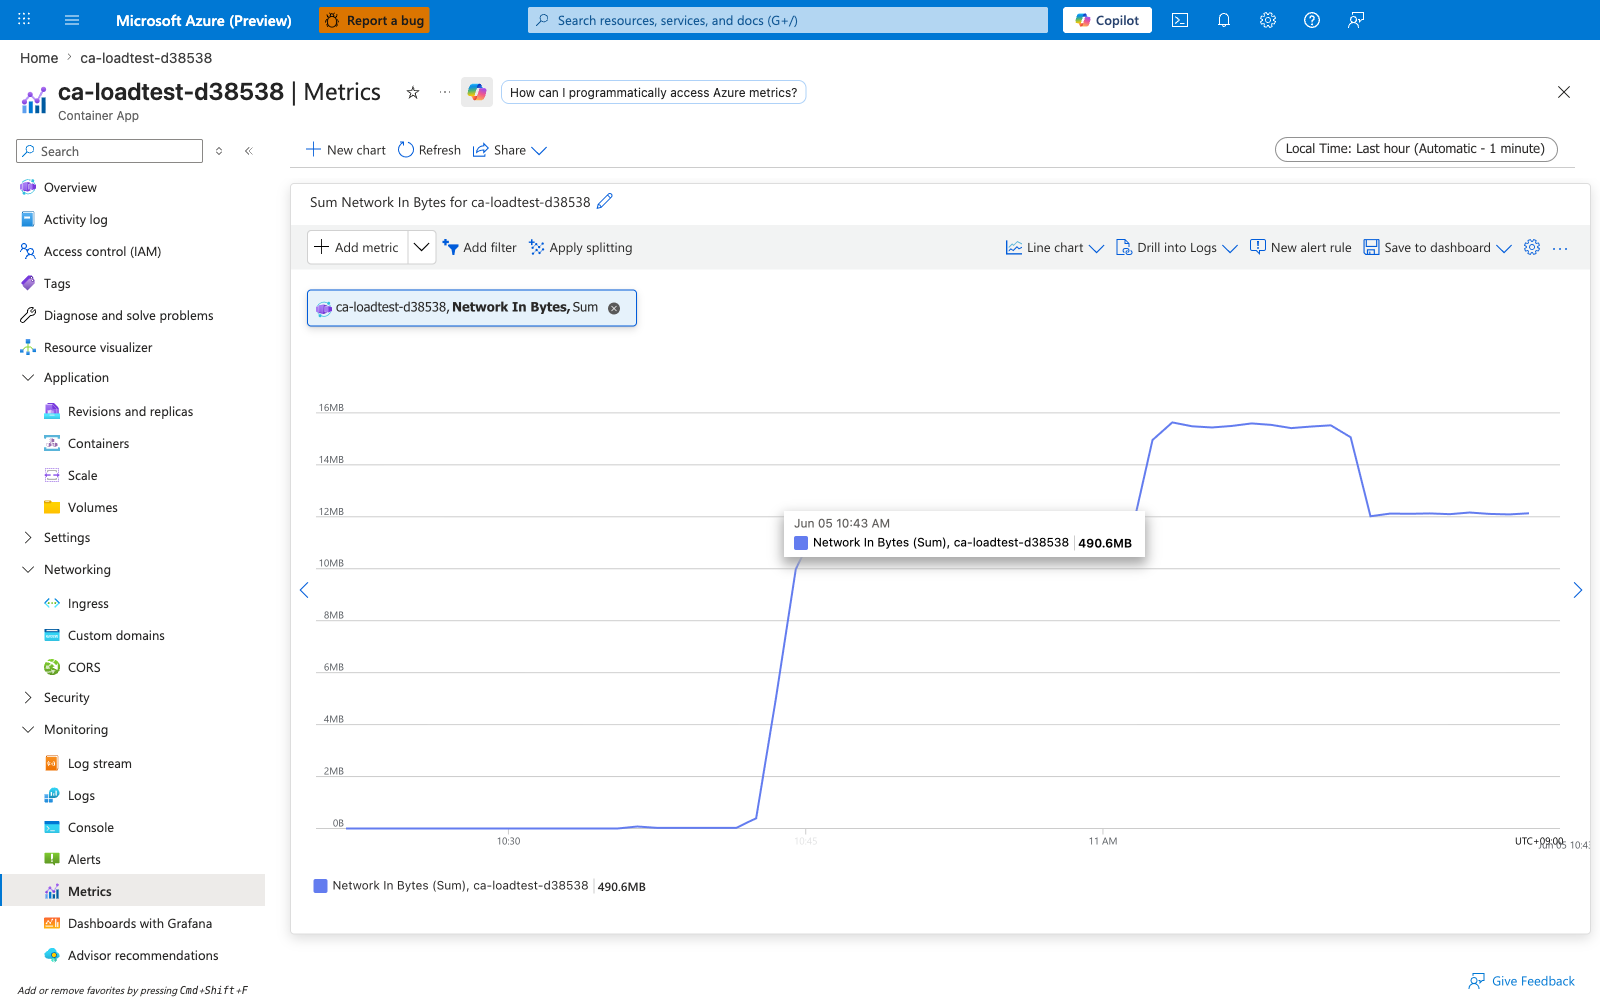Shift time range forward with right arrow
This screenshot has width=1600, height=1000.
click(1577, 590)
